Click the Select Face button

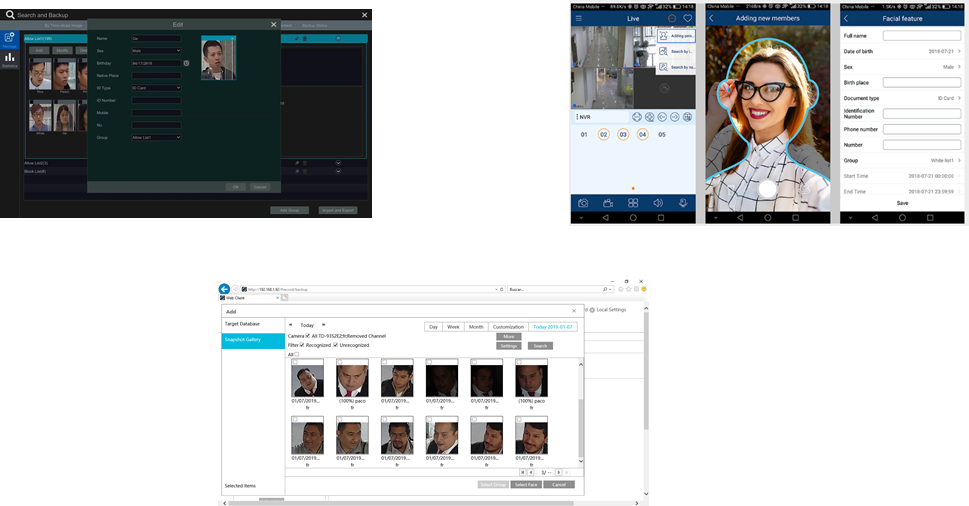click(x=526, y=485)
